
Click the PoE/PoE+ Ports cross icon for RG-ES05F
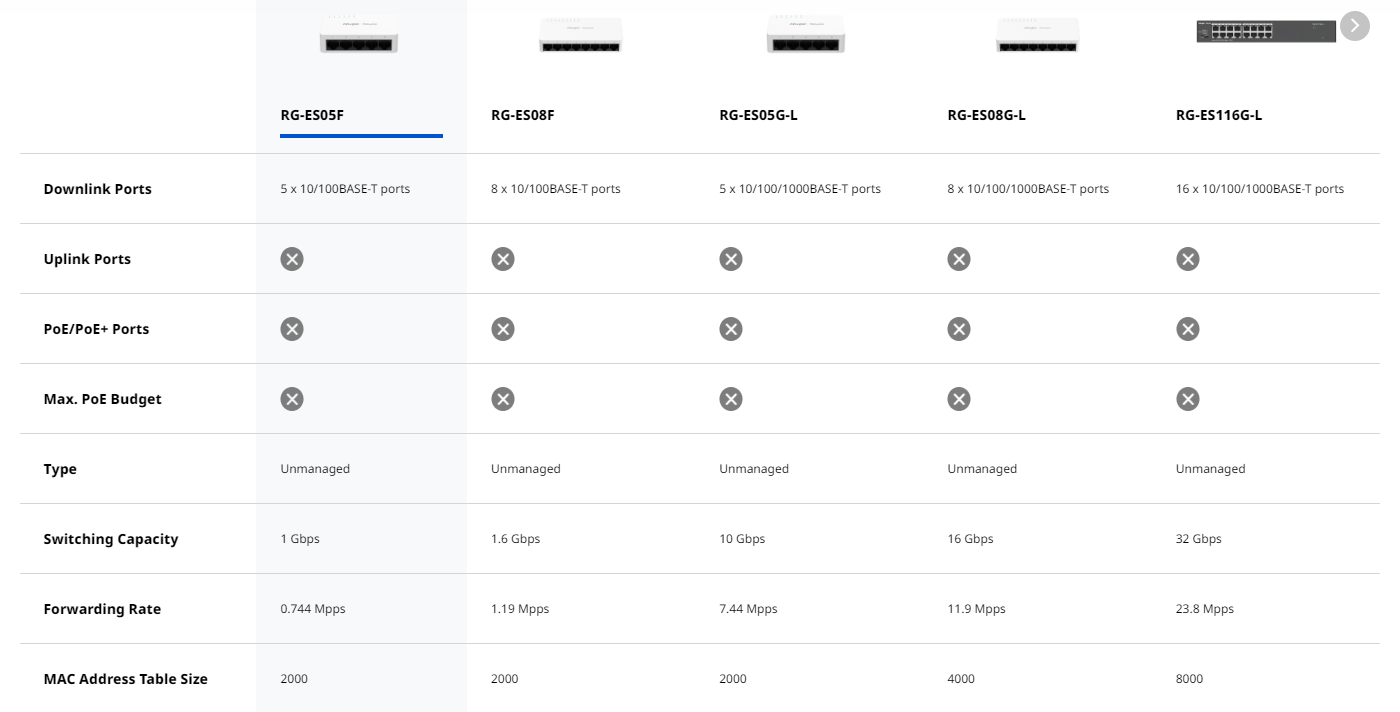pos(291,329)
